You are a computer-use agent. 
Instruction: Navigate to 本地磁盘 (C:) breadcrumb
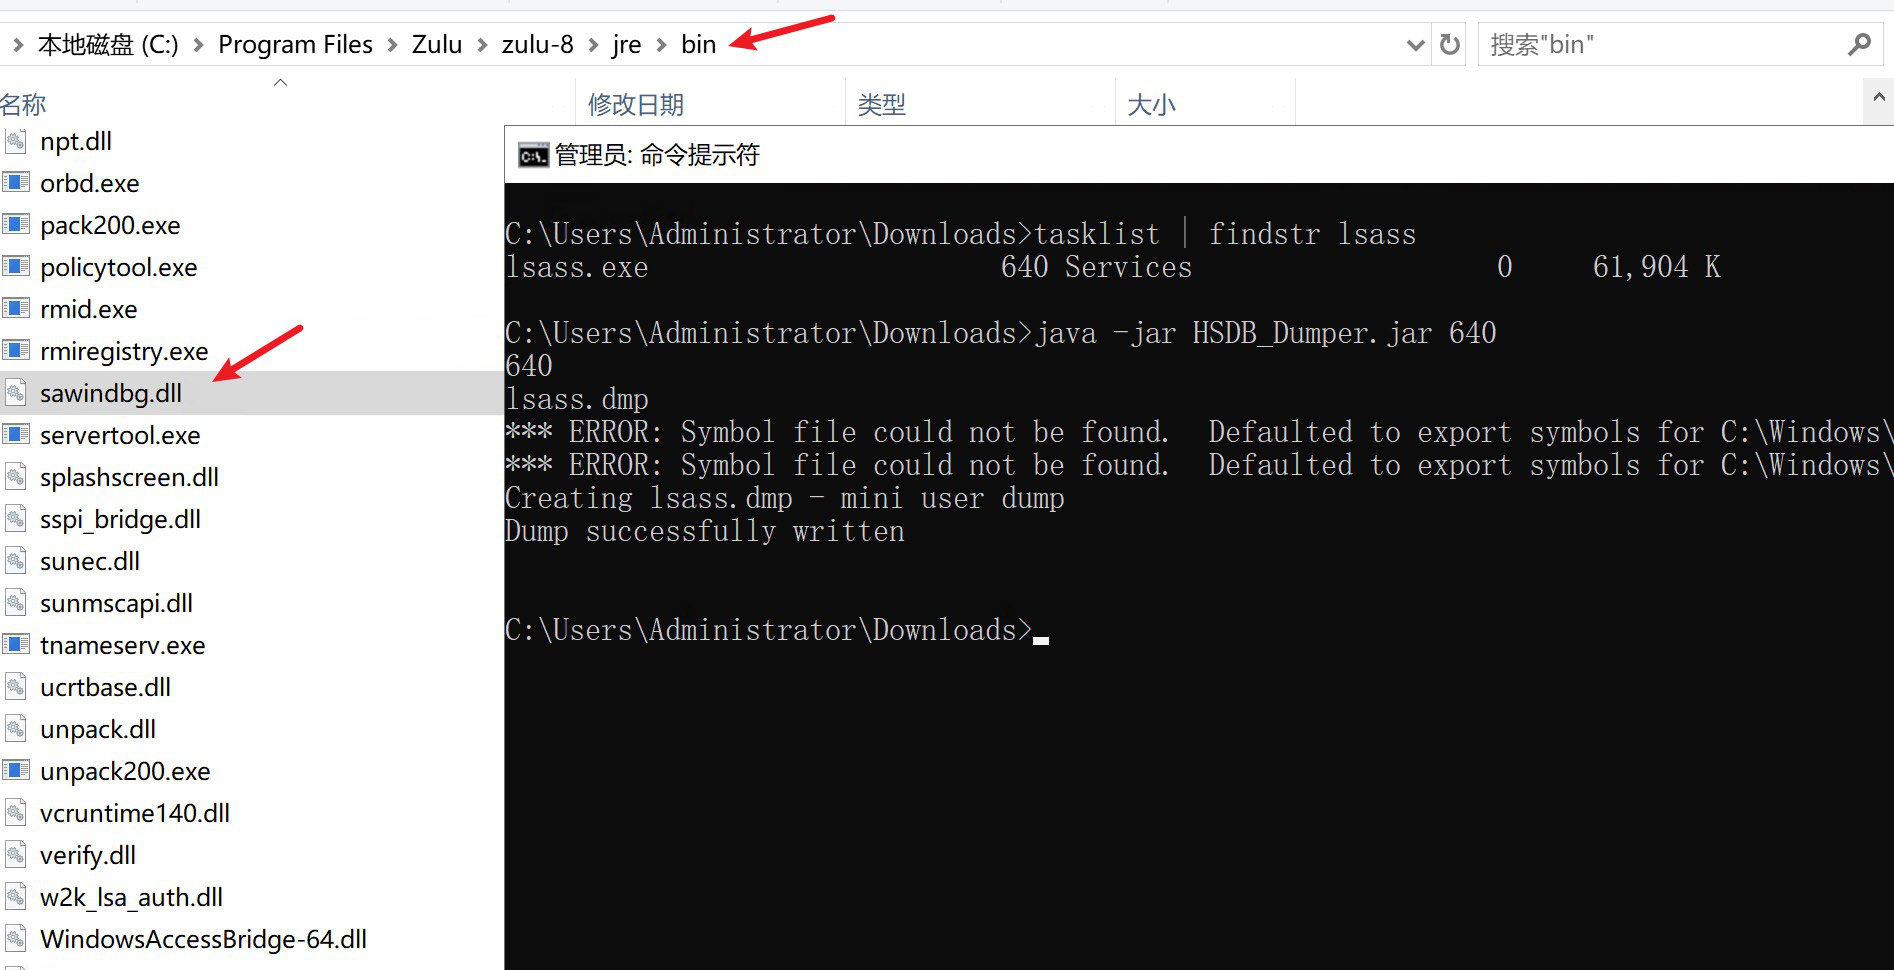tap(108, 45)
